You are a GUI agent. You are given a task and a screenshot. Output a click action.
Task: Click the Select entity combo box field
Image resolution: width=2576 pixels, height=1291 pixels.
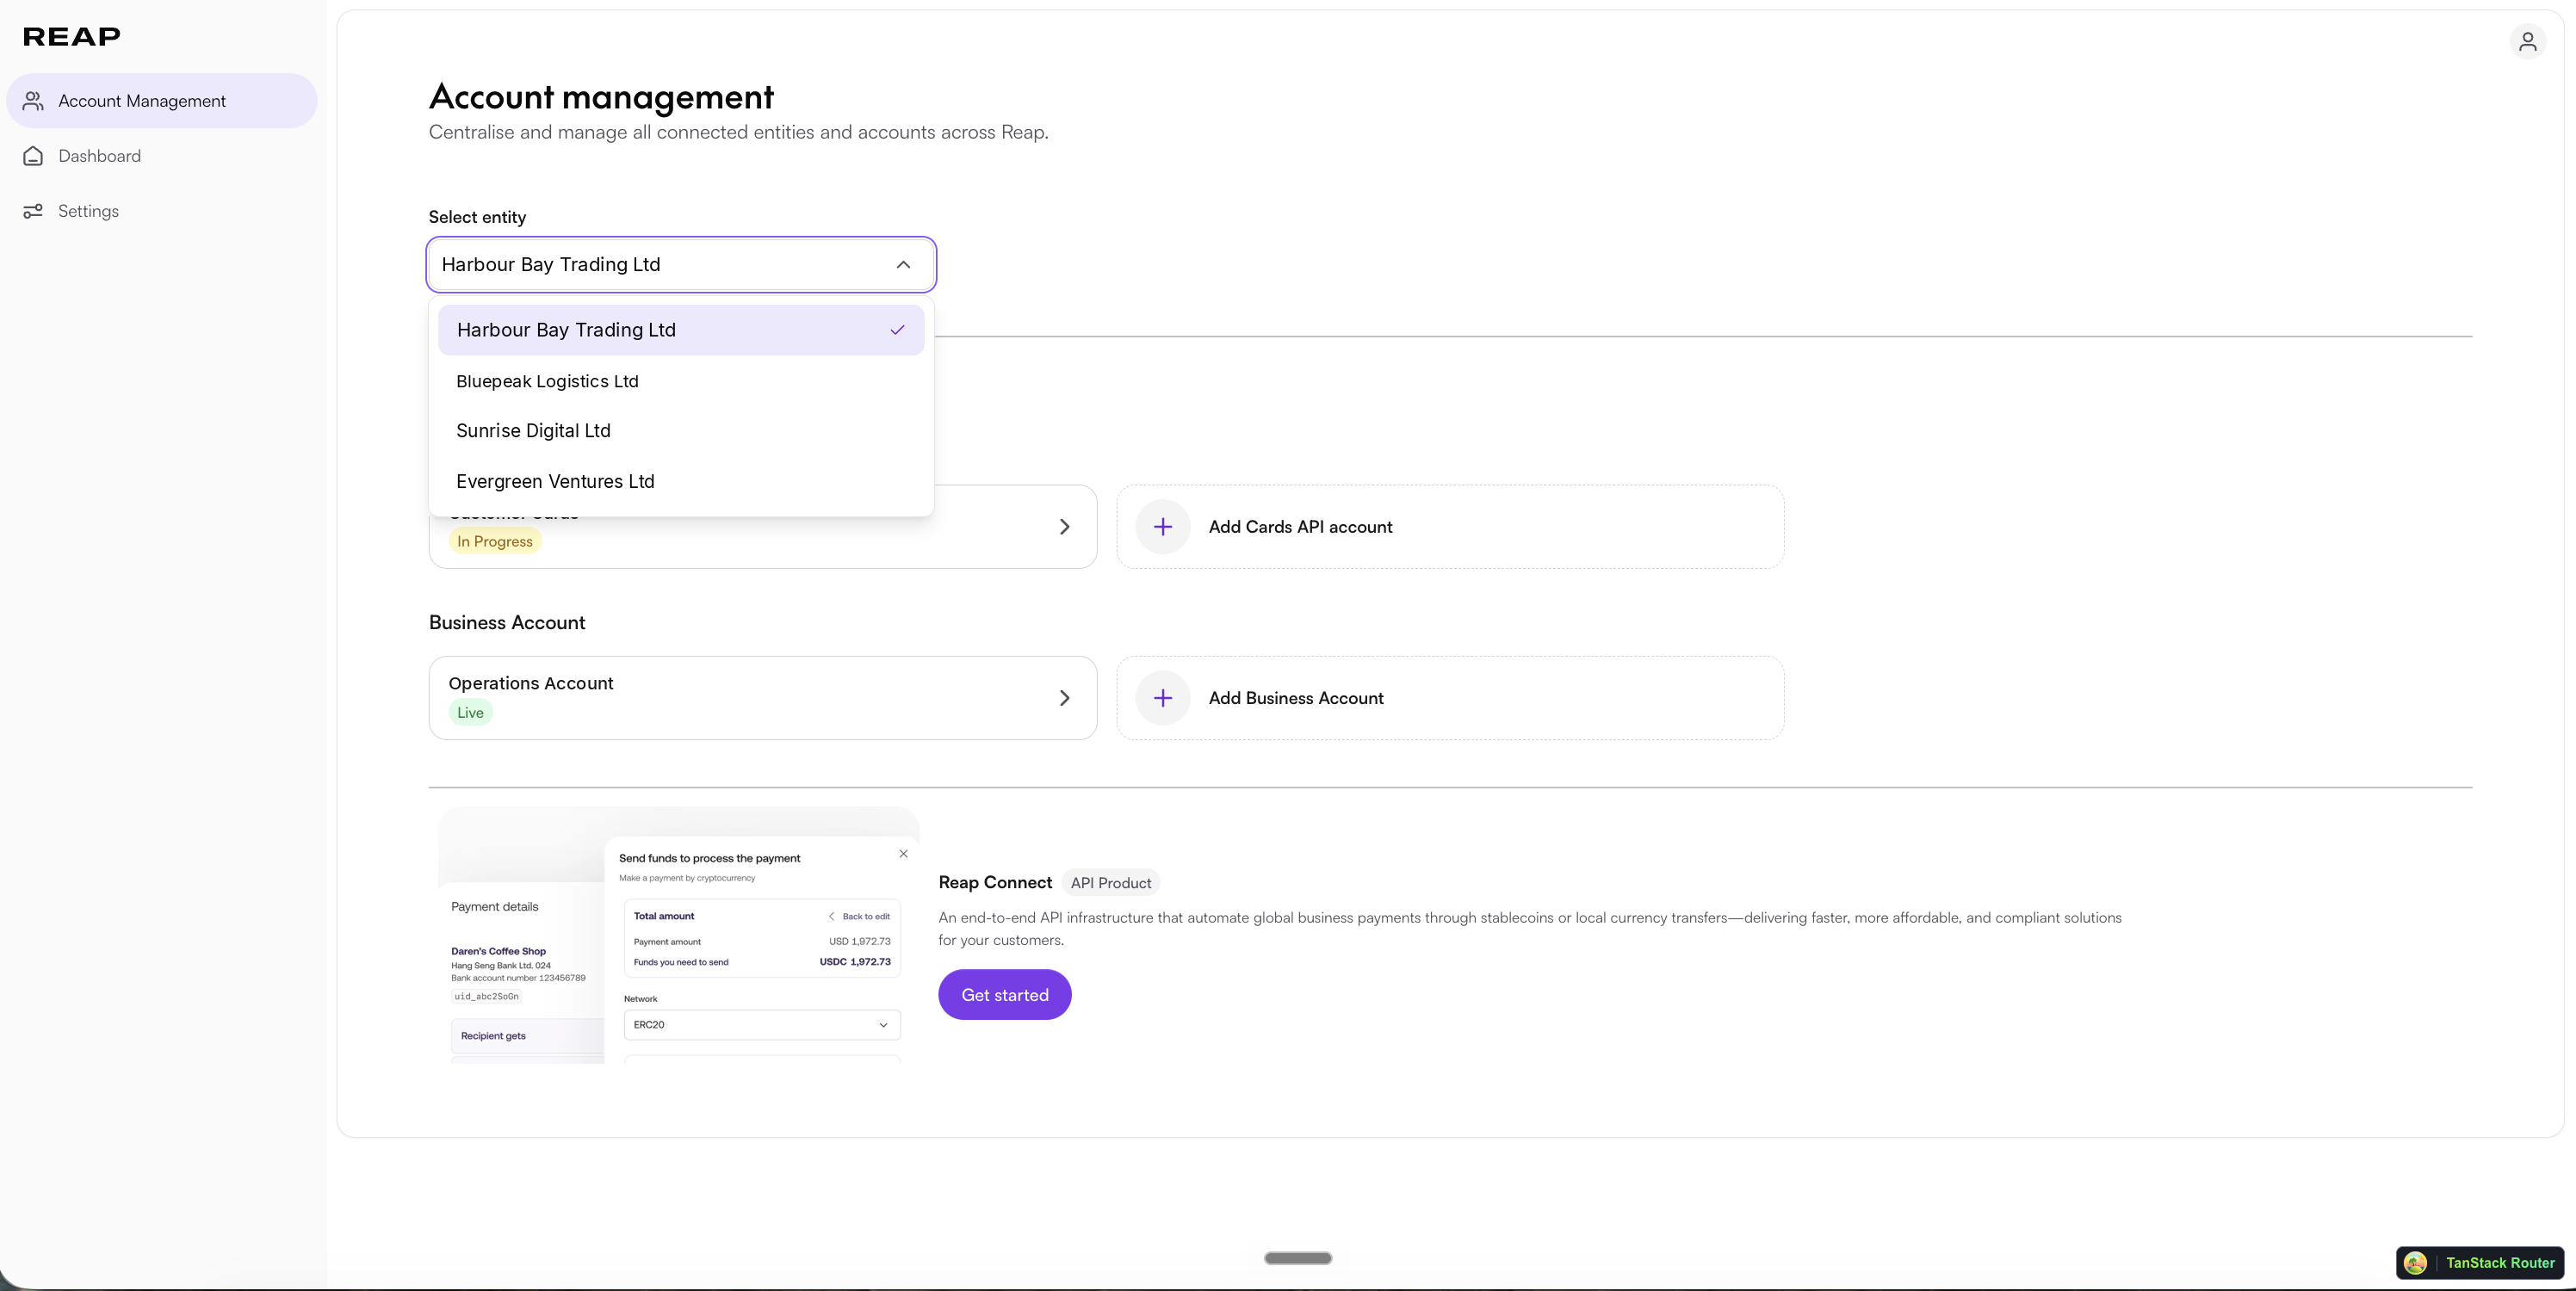click(x=681, y=265)
